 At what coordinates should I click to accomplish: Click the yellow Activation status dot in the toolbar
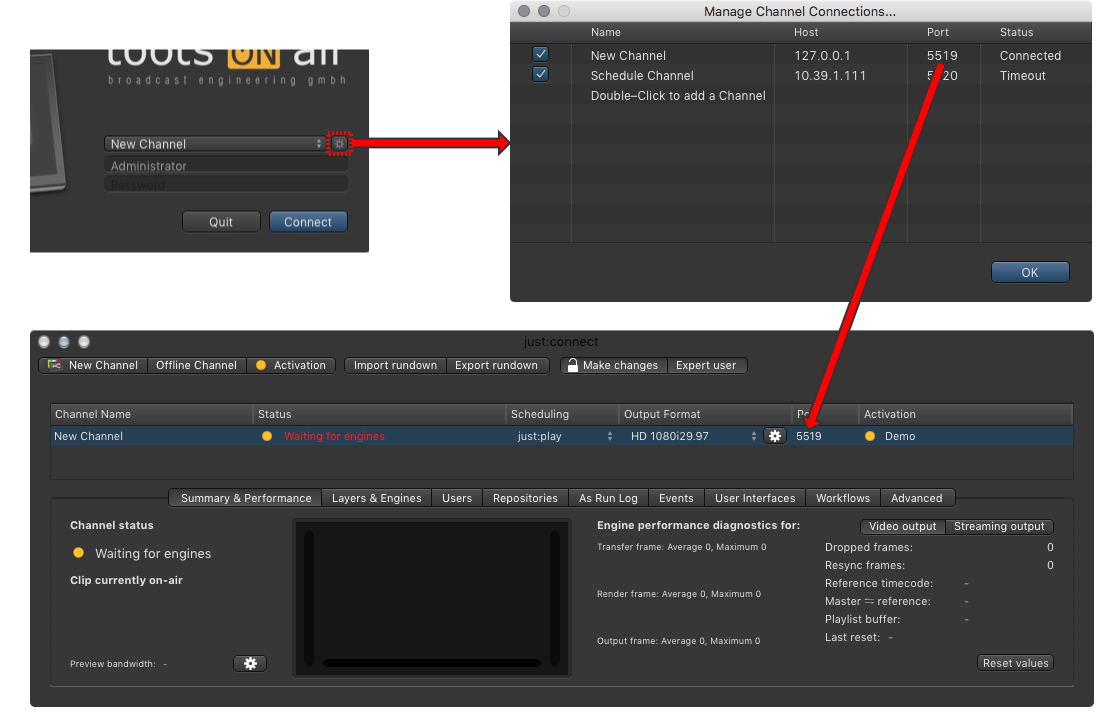261,365
